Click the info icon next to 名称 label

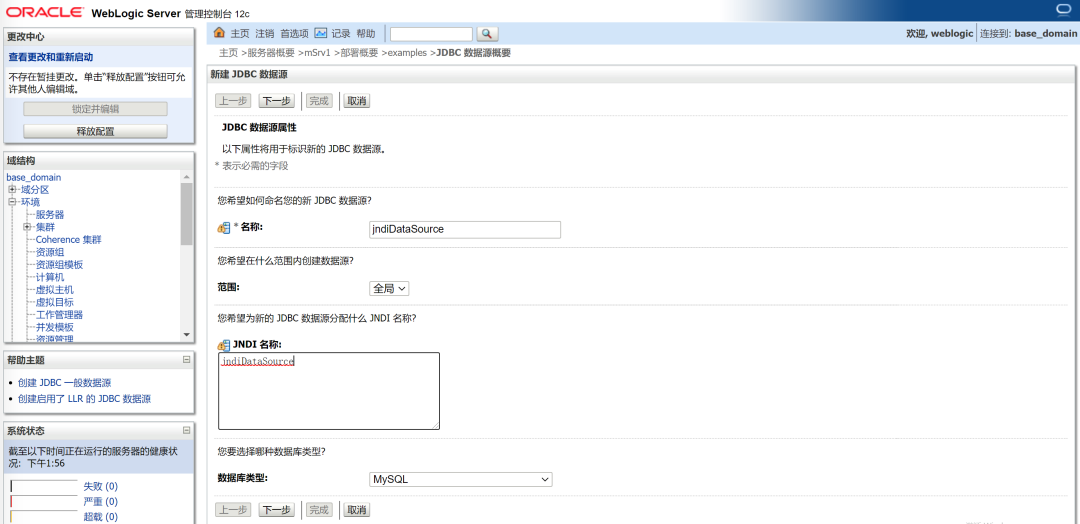coord(223,228)
